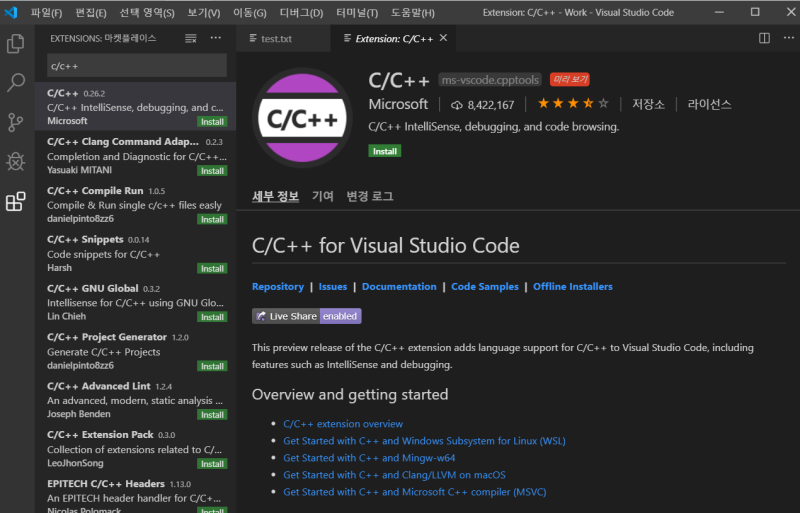Screen dimensions: 800x513
Task: Open the 선택 영역(S) menu
Action: tap(147, 13)
